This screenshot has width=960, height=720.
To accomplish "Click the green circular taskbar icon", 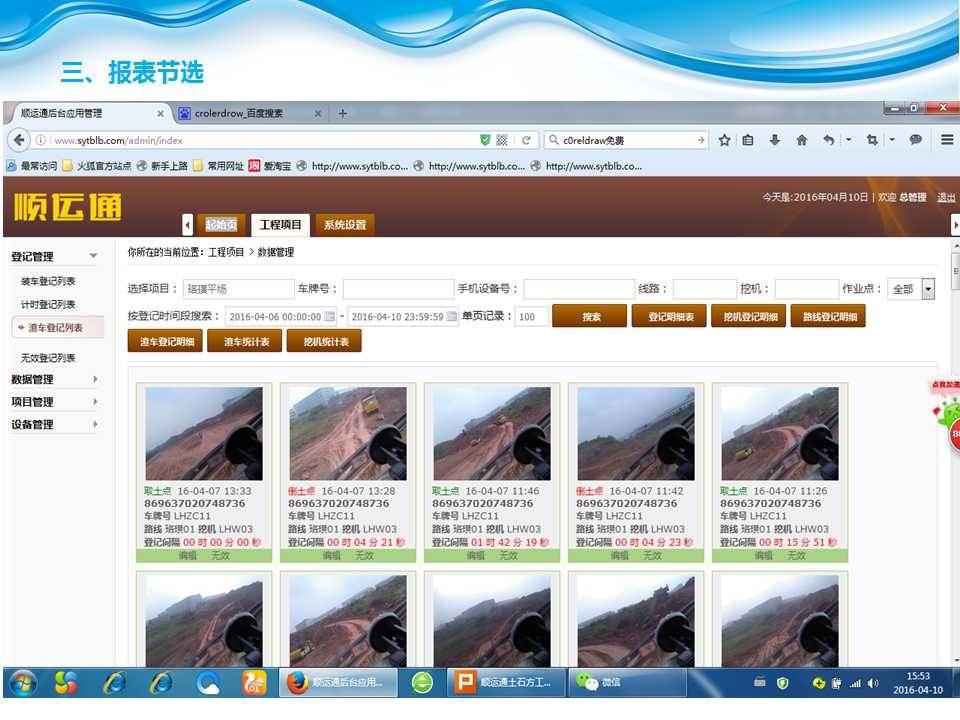I will [422, 683].
